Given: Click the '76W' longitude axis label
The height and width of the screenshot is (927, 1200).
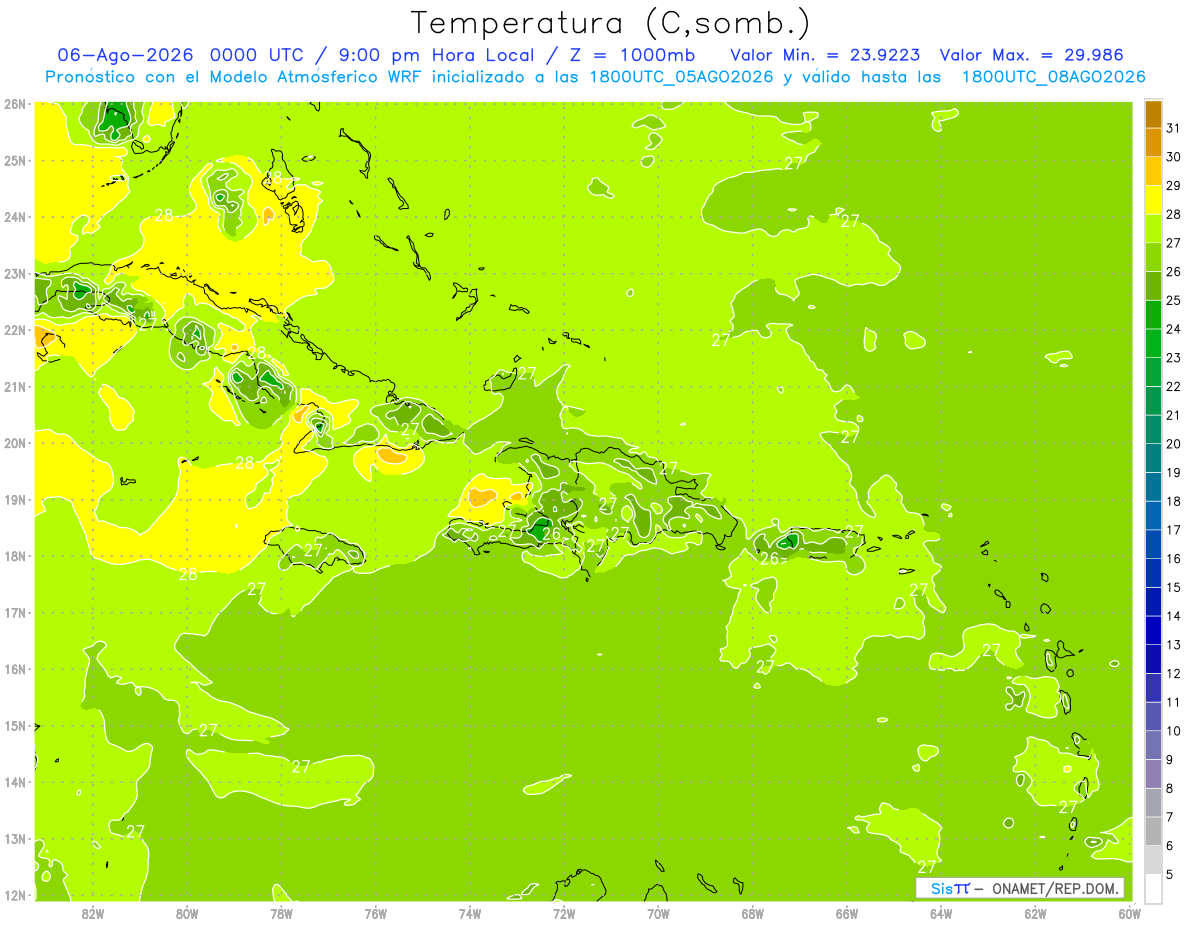Looking at the screenshot, I should click(x=376, y=913).
